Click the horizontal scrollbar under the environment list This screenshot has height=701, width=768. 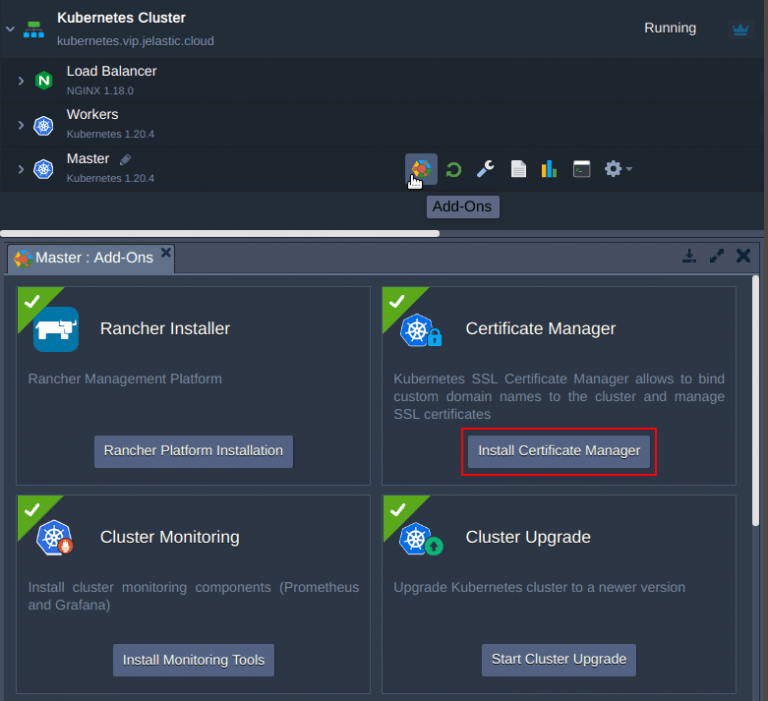[x=220, y=234]
